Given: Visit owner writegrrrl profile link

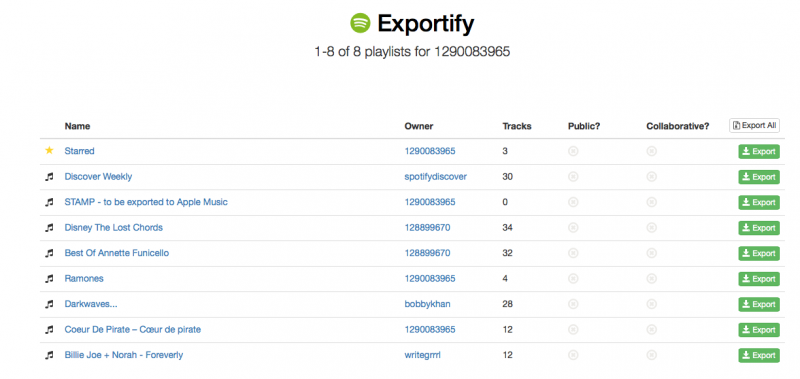Looking at the screenshot, I should pos(422,355).
